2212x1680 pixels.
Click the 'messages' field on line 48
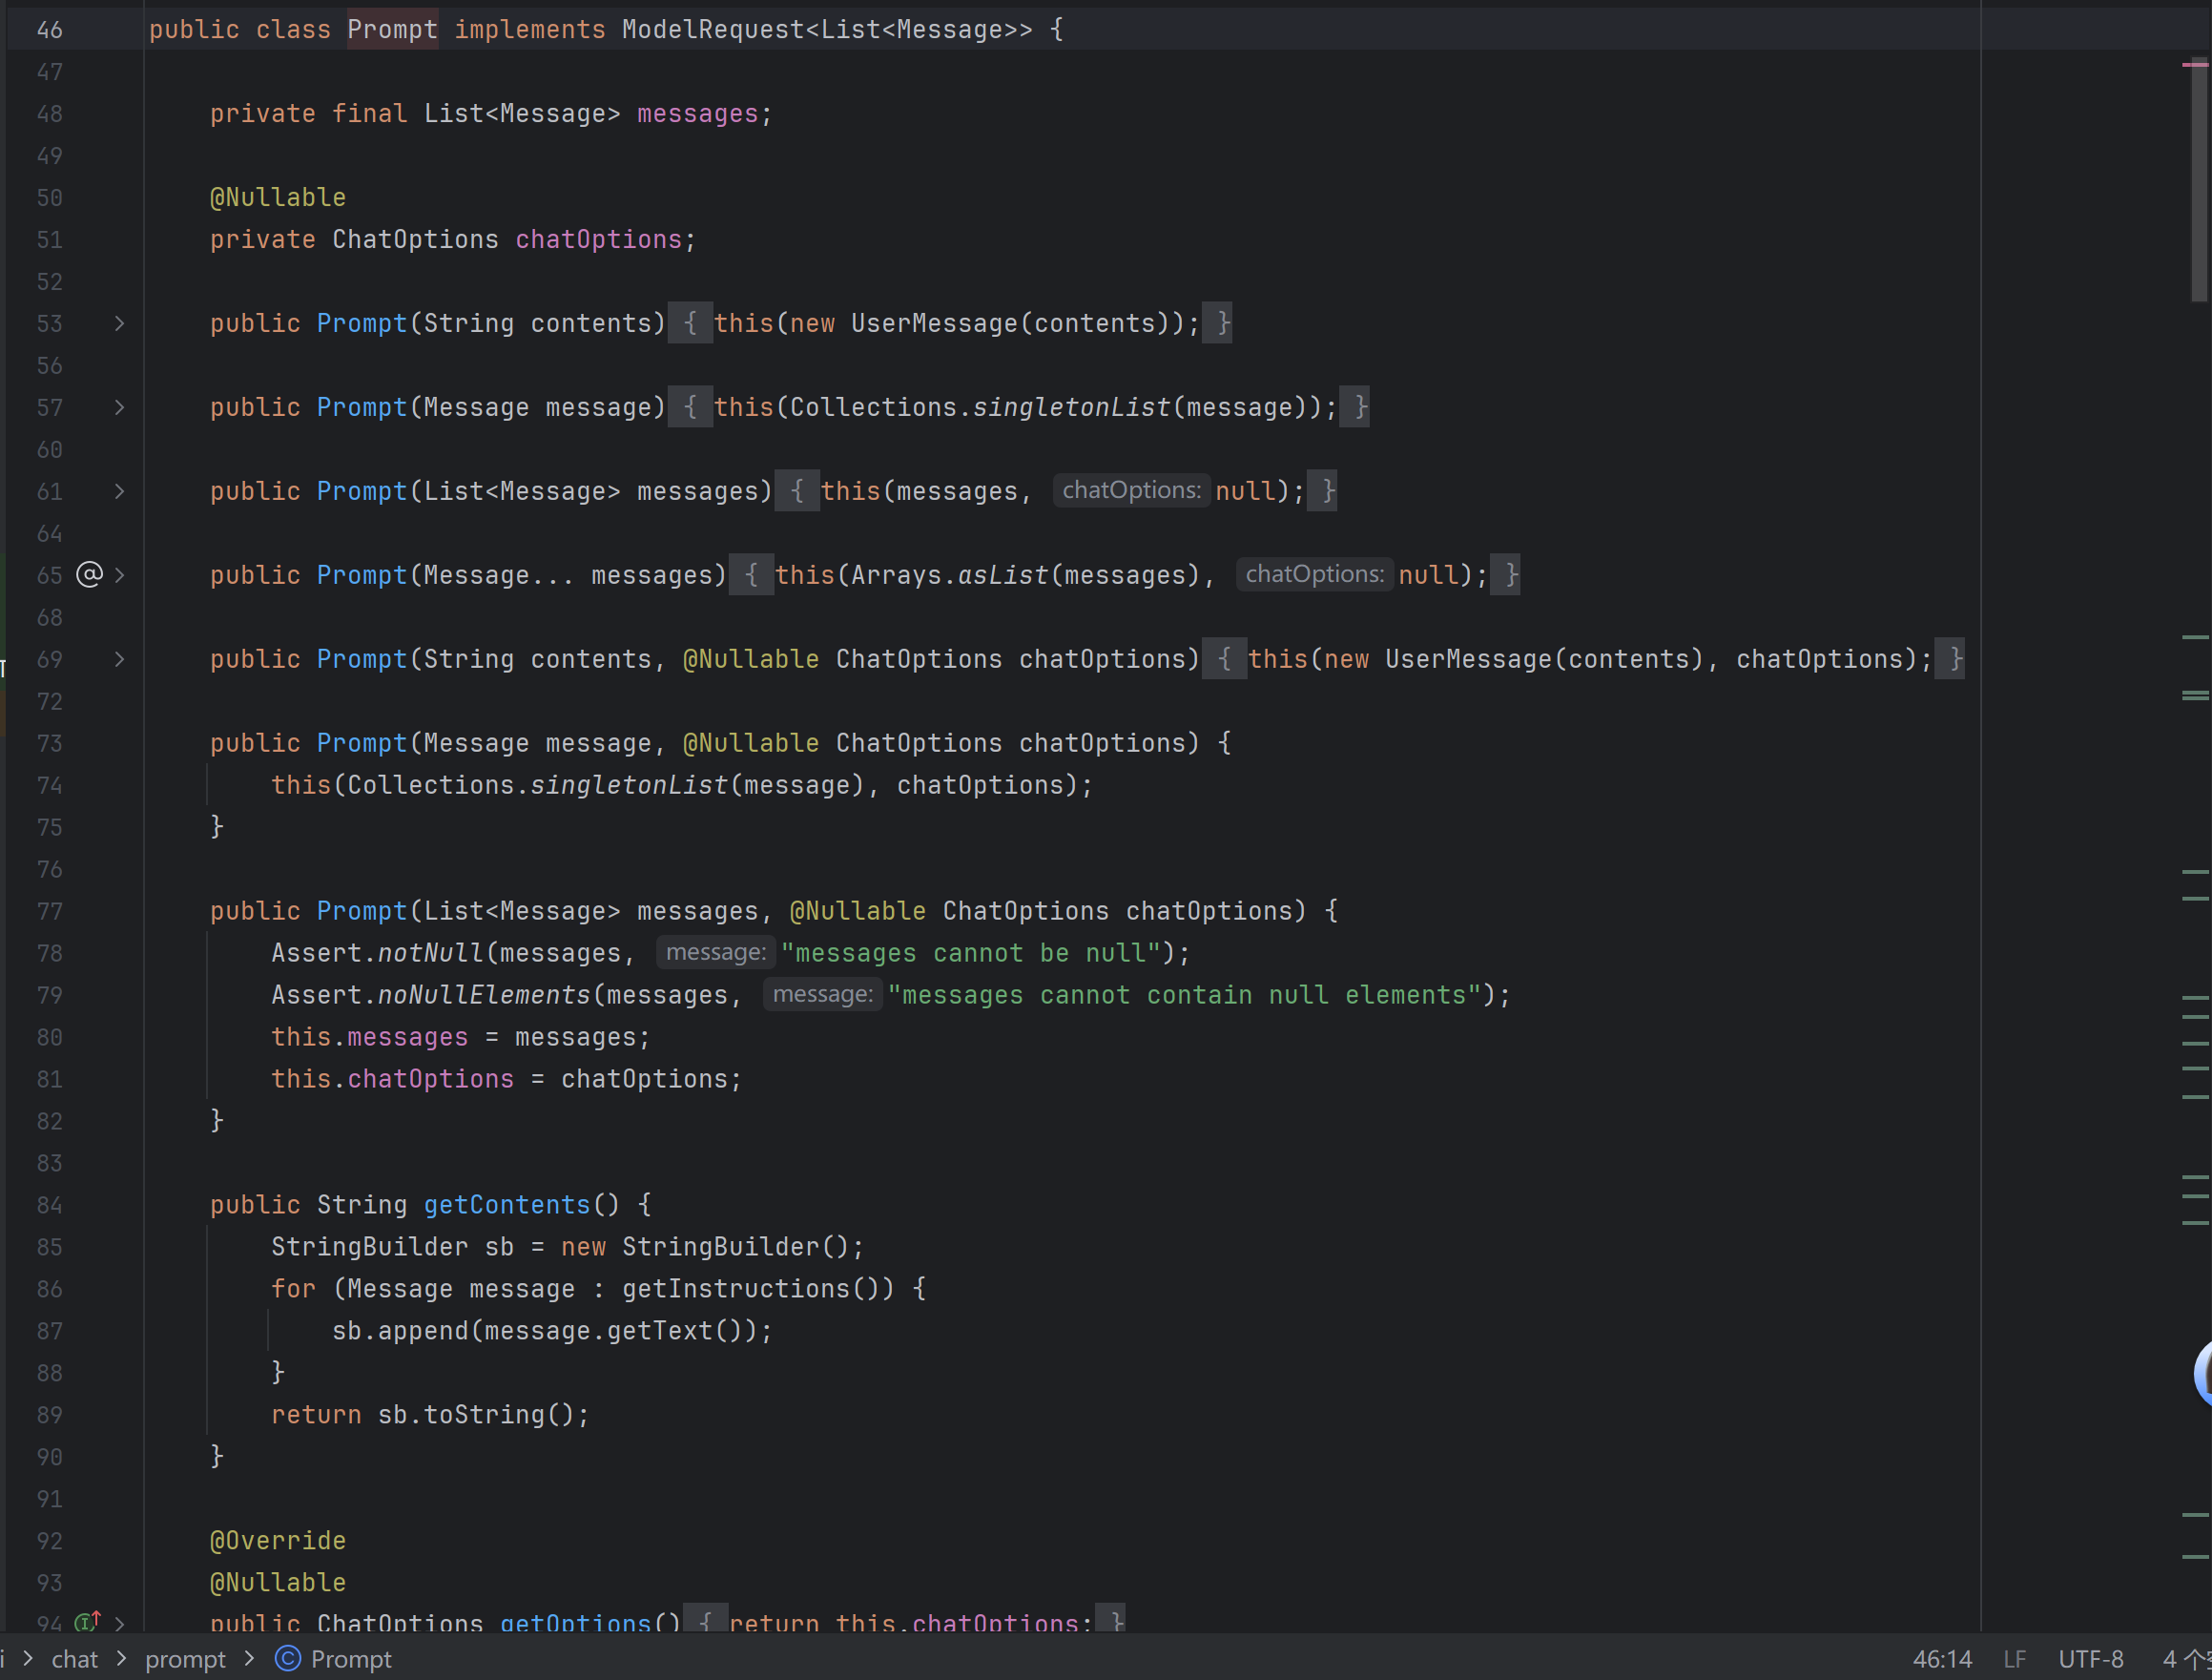coord(698,114)
